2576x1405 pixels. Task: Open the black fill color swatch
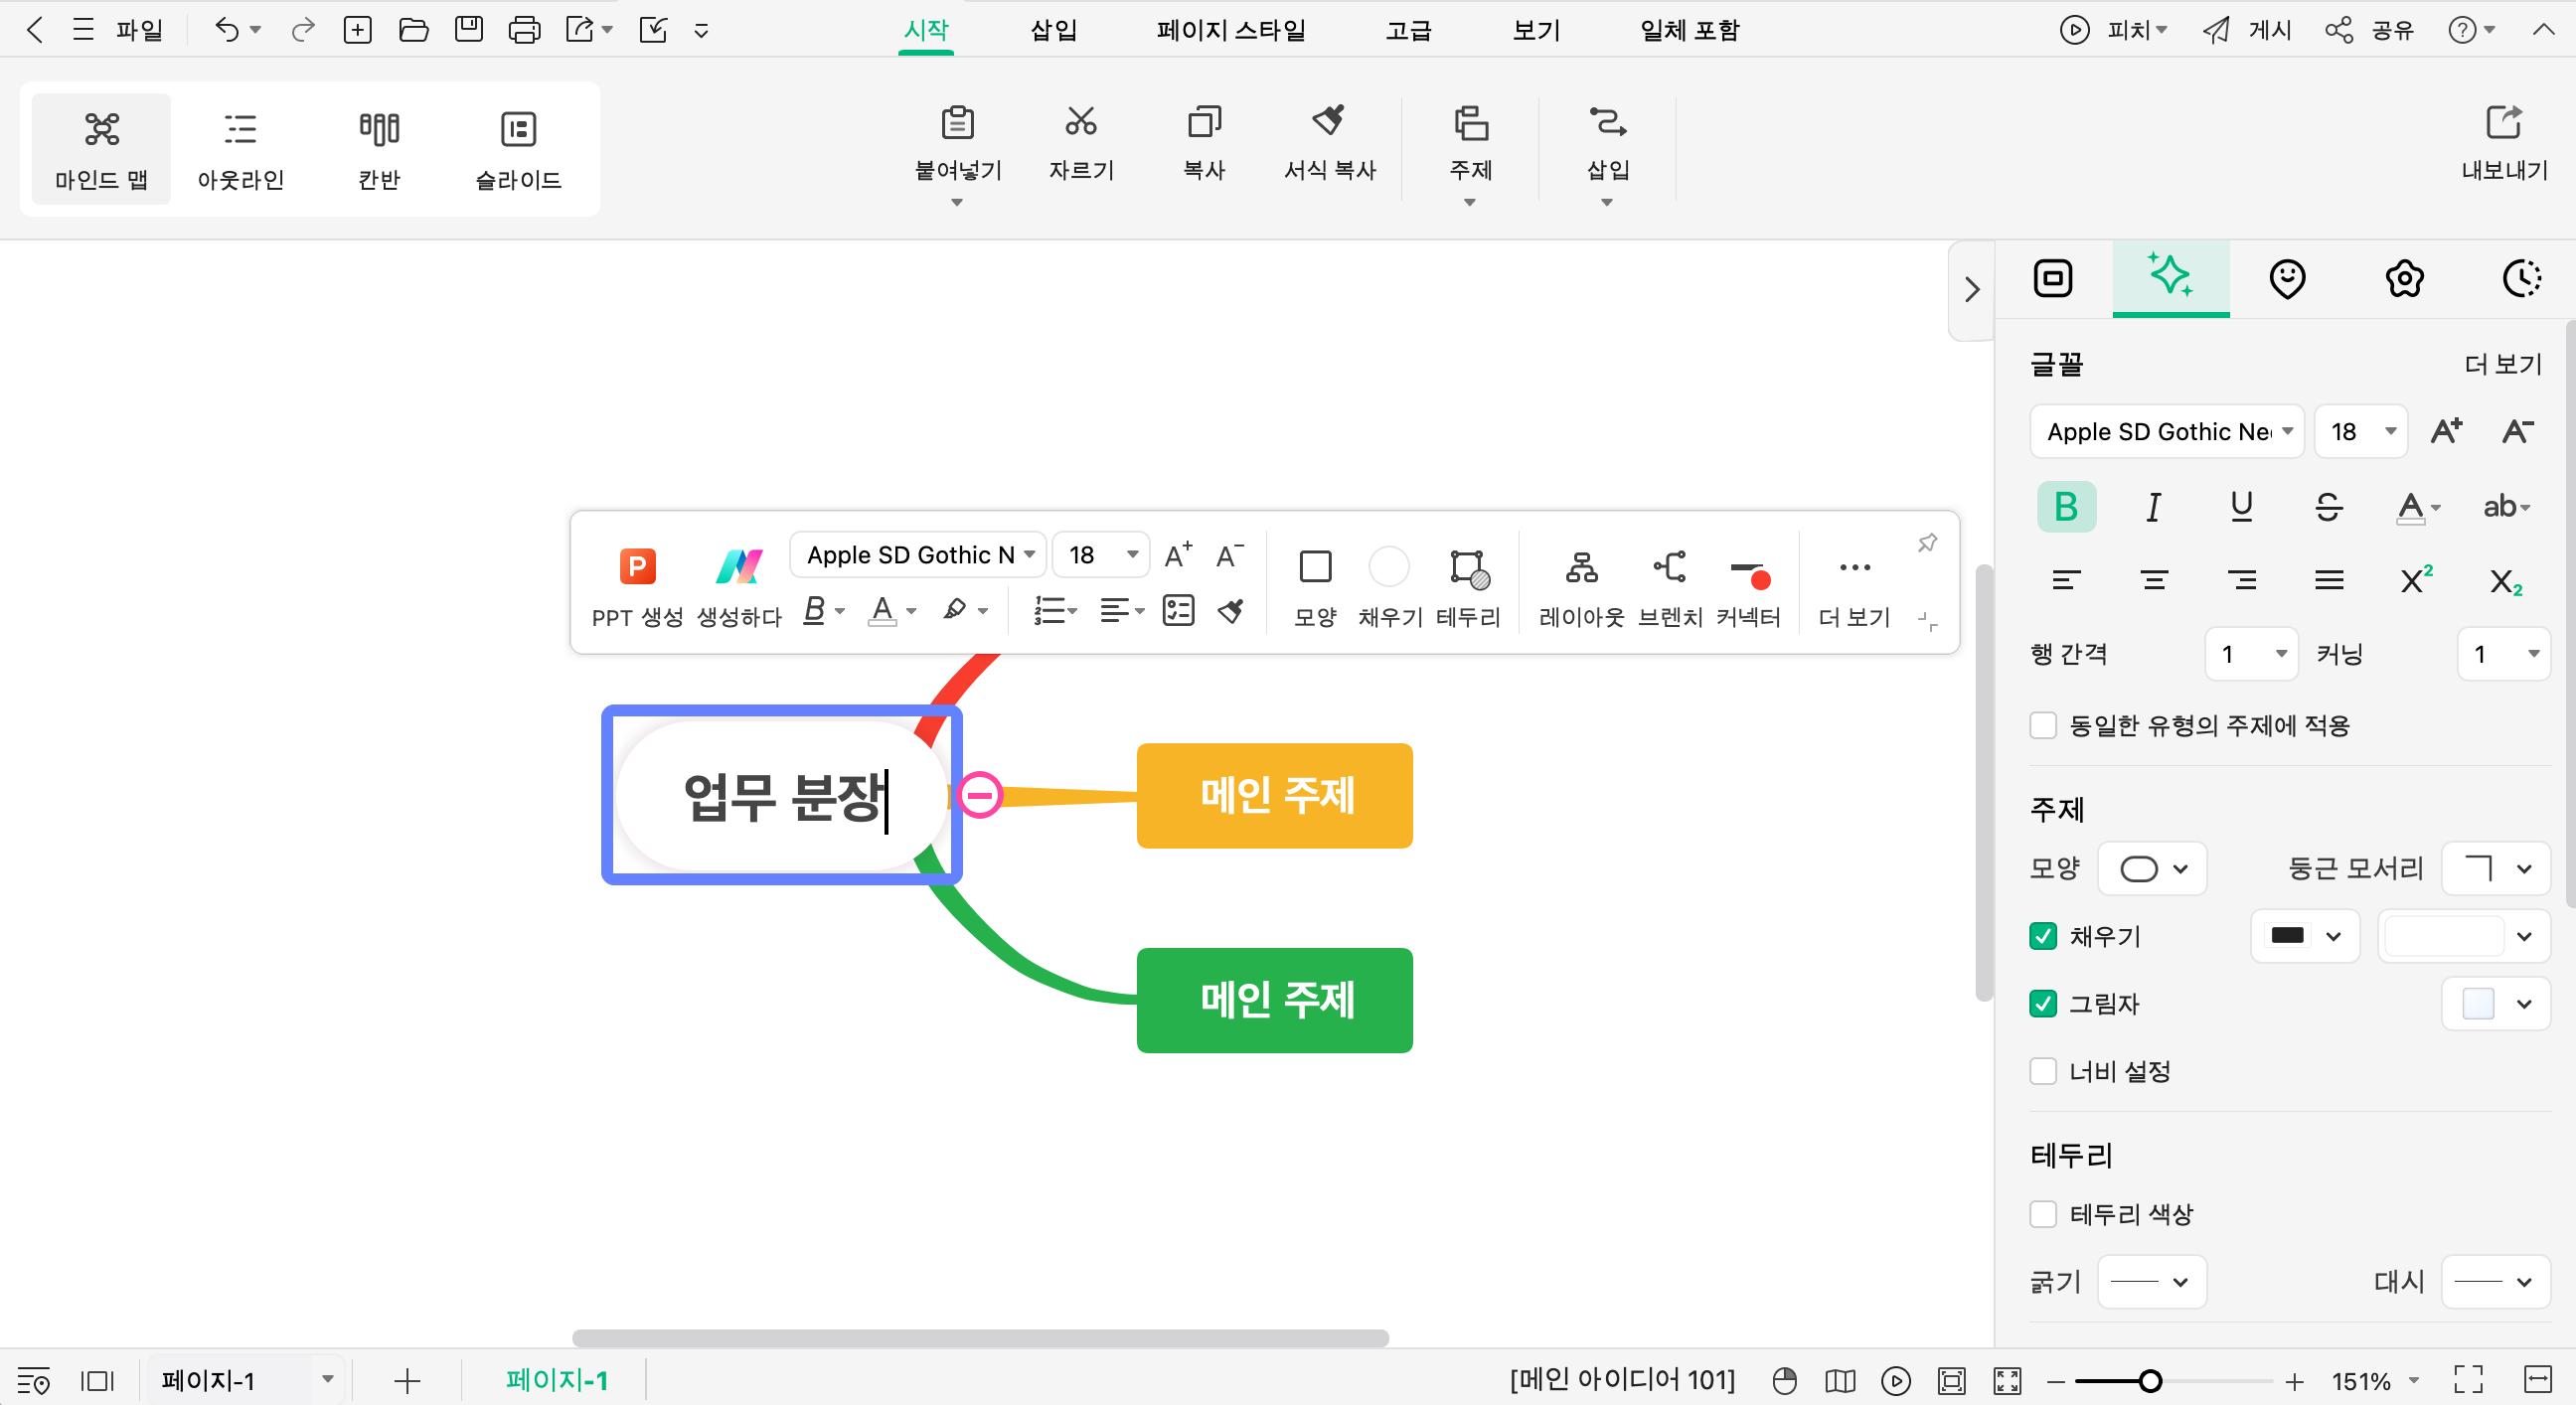coord(2305,936)
